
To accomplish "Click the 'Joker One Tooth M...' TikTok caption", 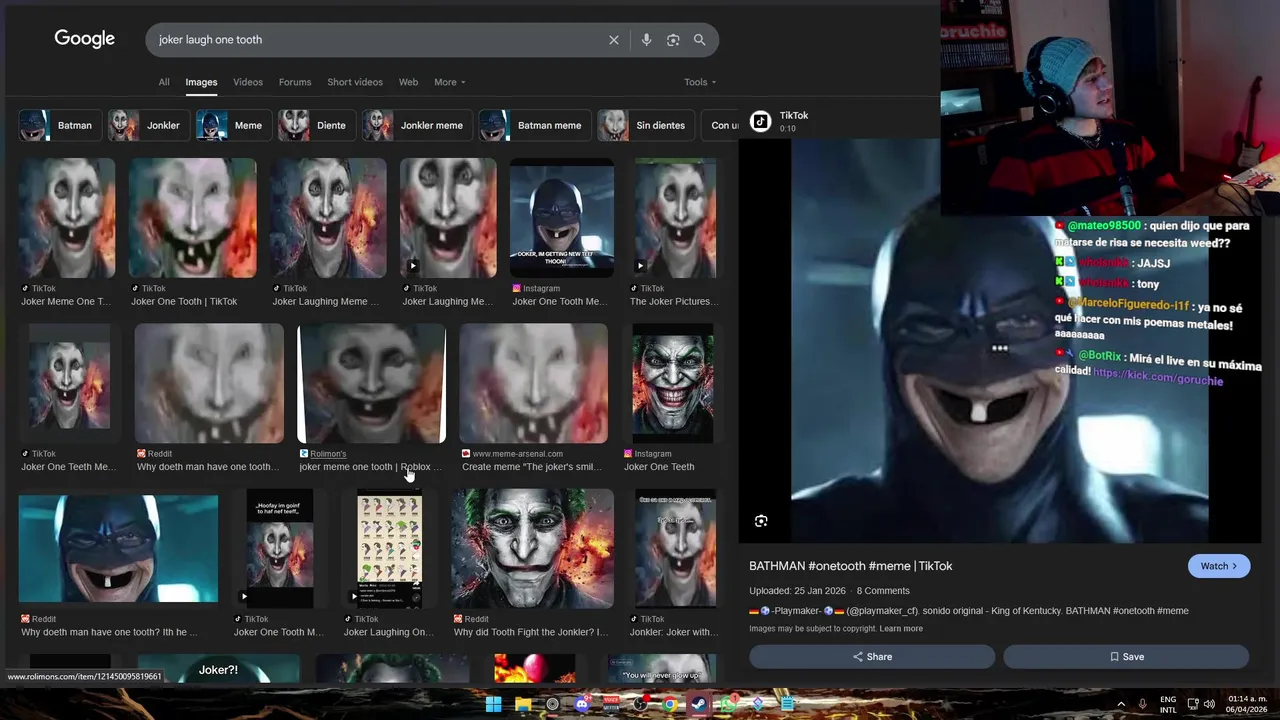I will [279, 632].
